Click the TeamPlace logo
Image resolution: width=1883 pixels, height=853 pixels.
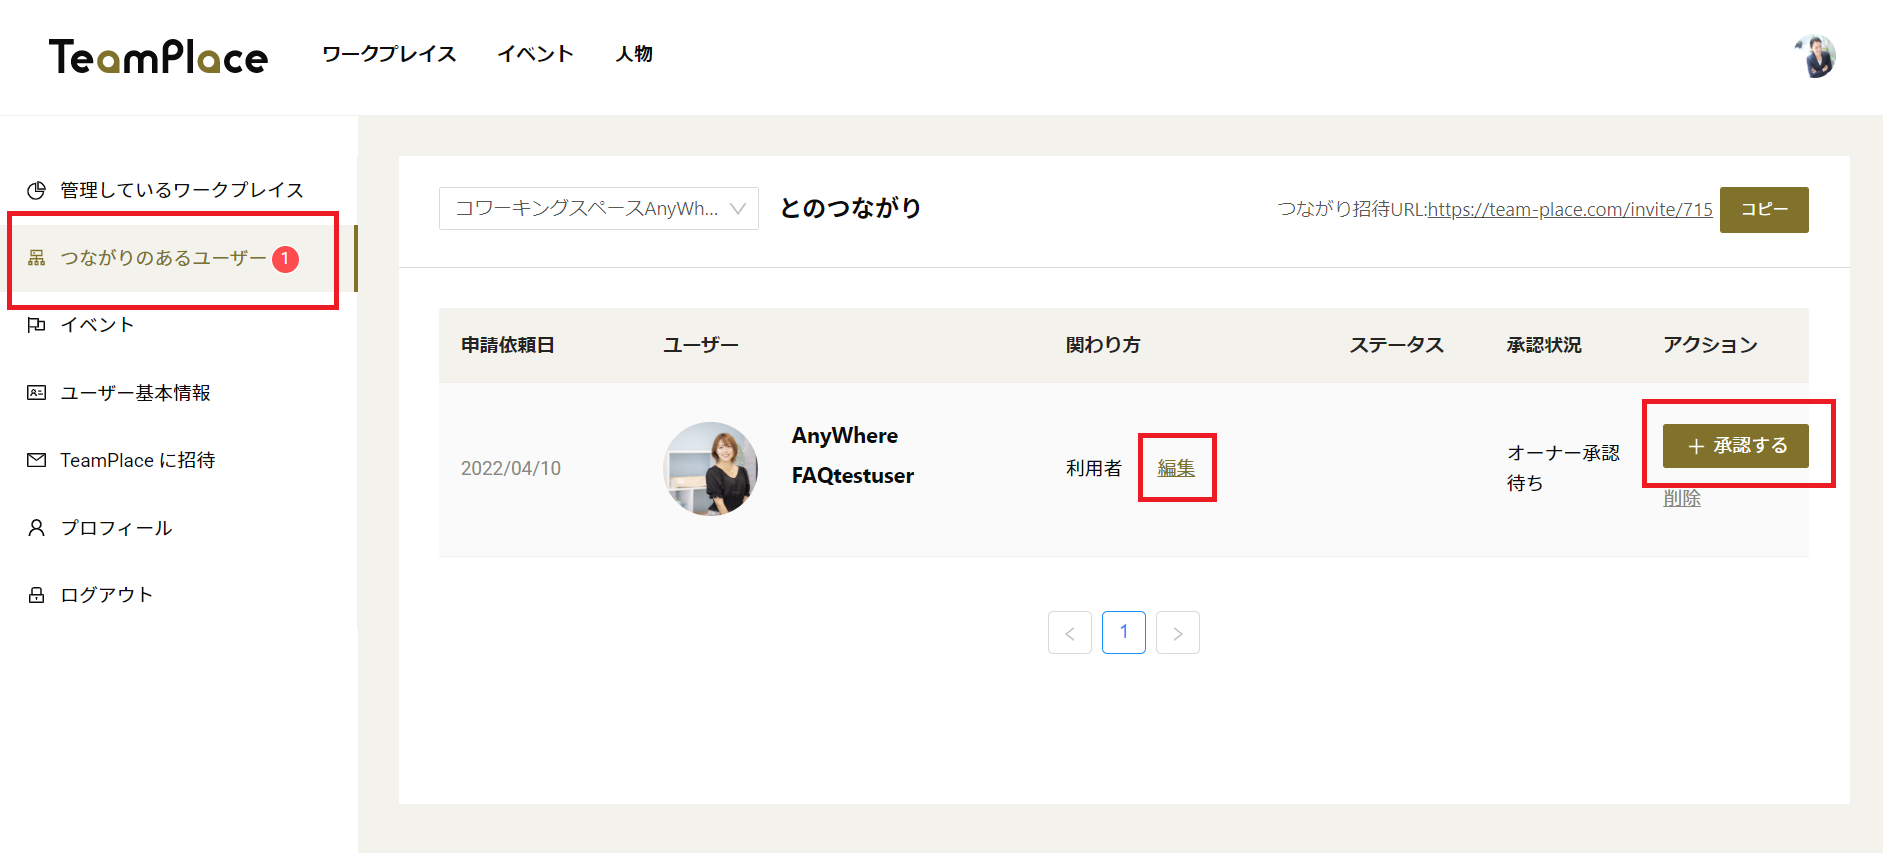coord(159,57)
